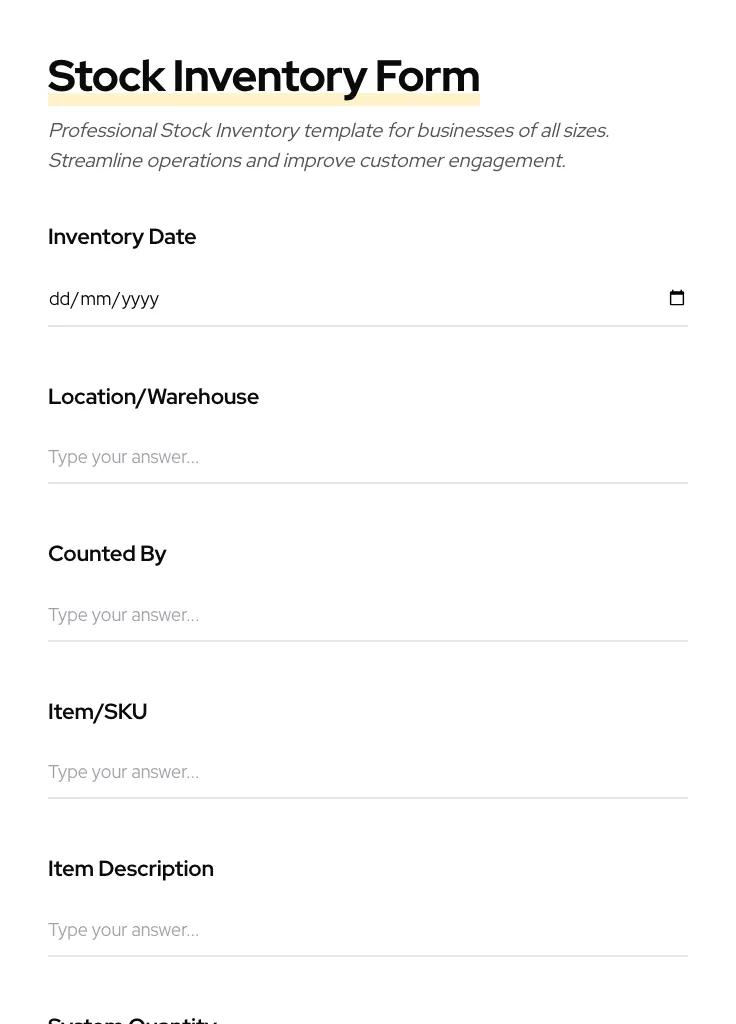Click the Stock Inventory Form heading
Image resolution: width=736 pixels, height=1024 pixels.
tap(264, 76)
